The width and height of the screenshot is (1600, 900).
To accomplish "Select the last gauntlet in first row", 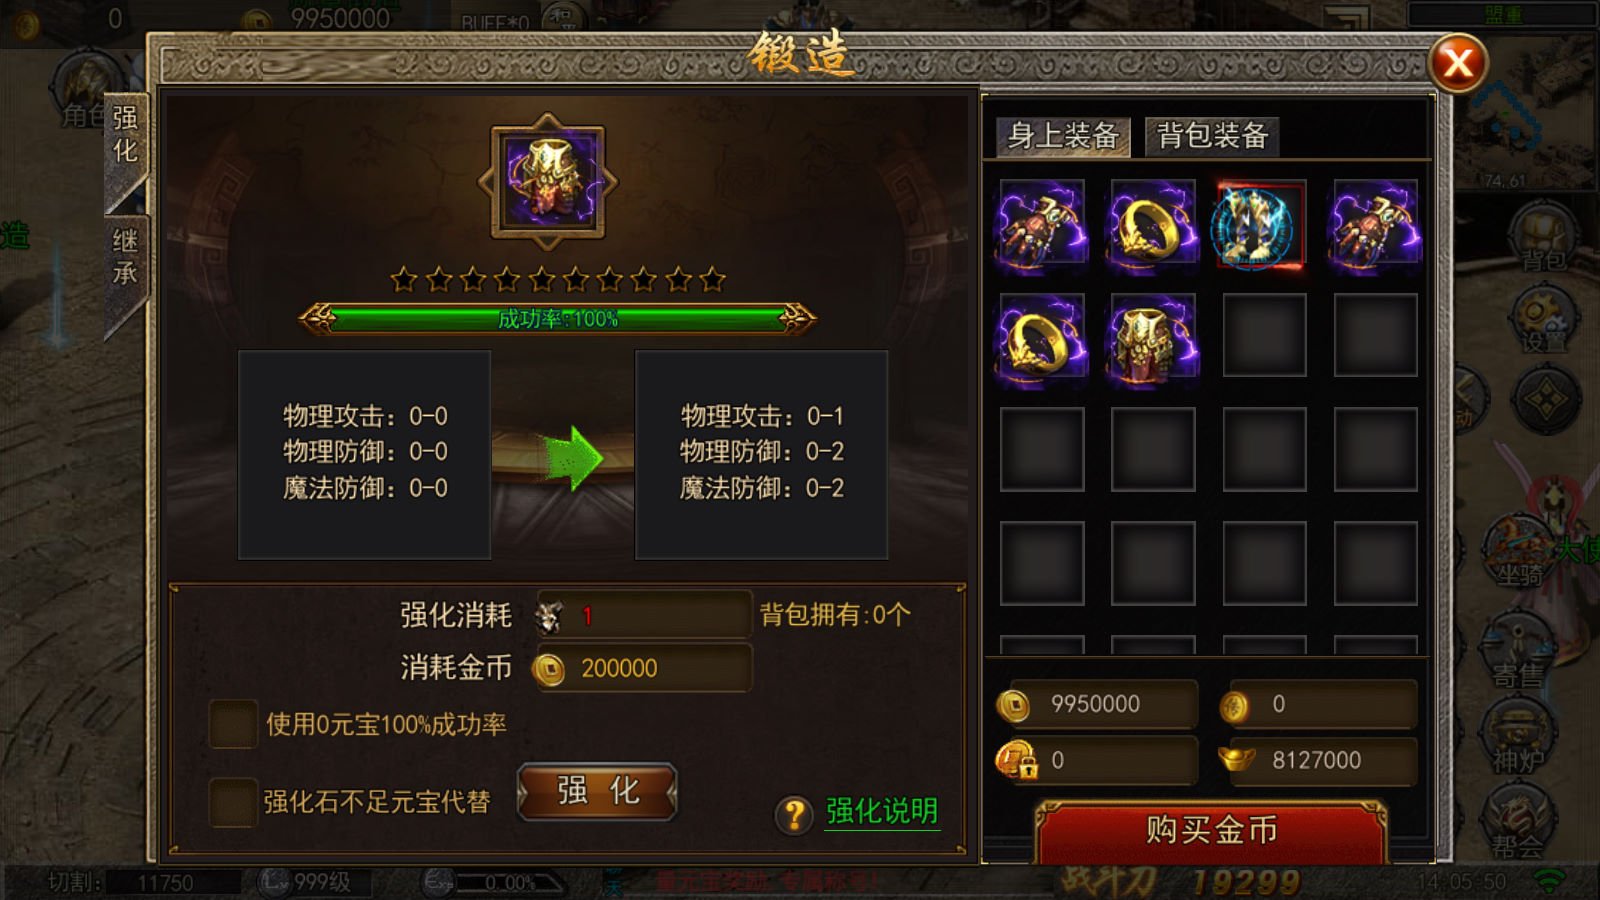I will [x=1375, y=223].
